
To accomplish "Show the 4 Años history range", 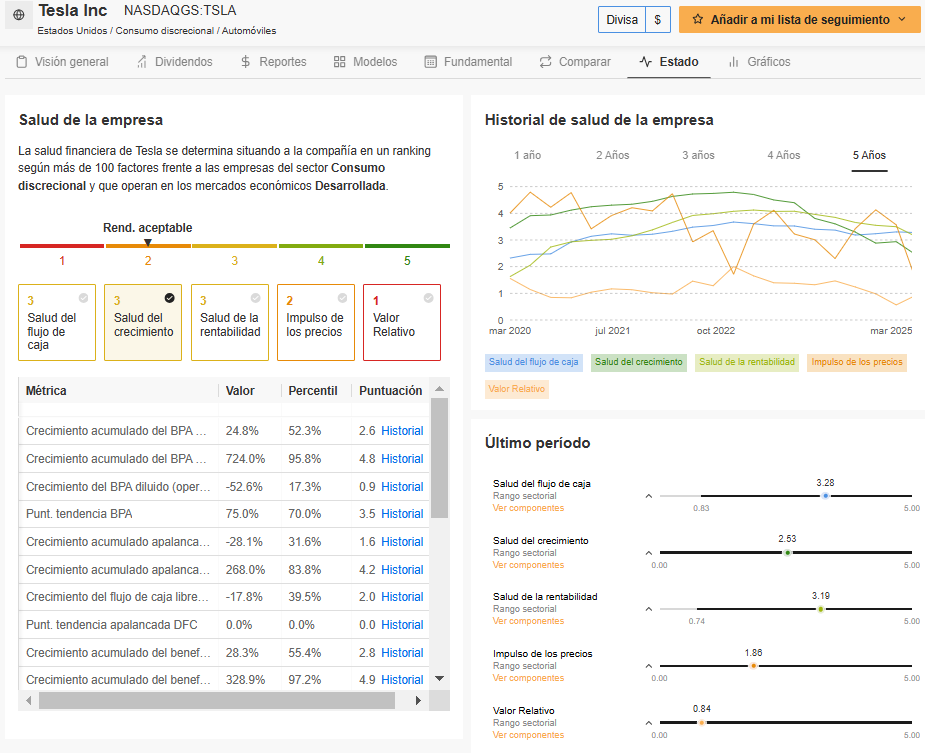I will pos(783,155).
